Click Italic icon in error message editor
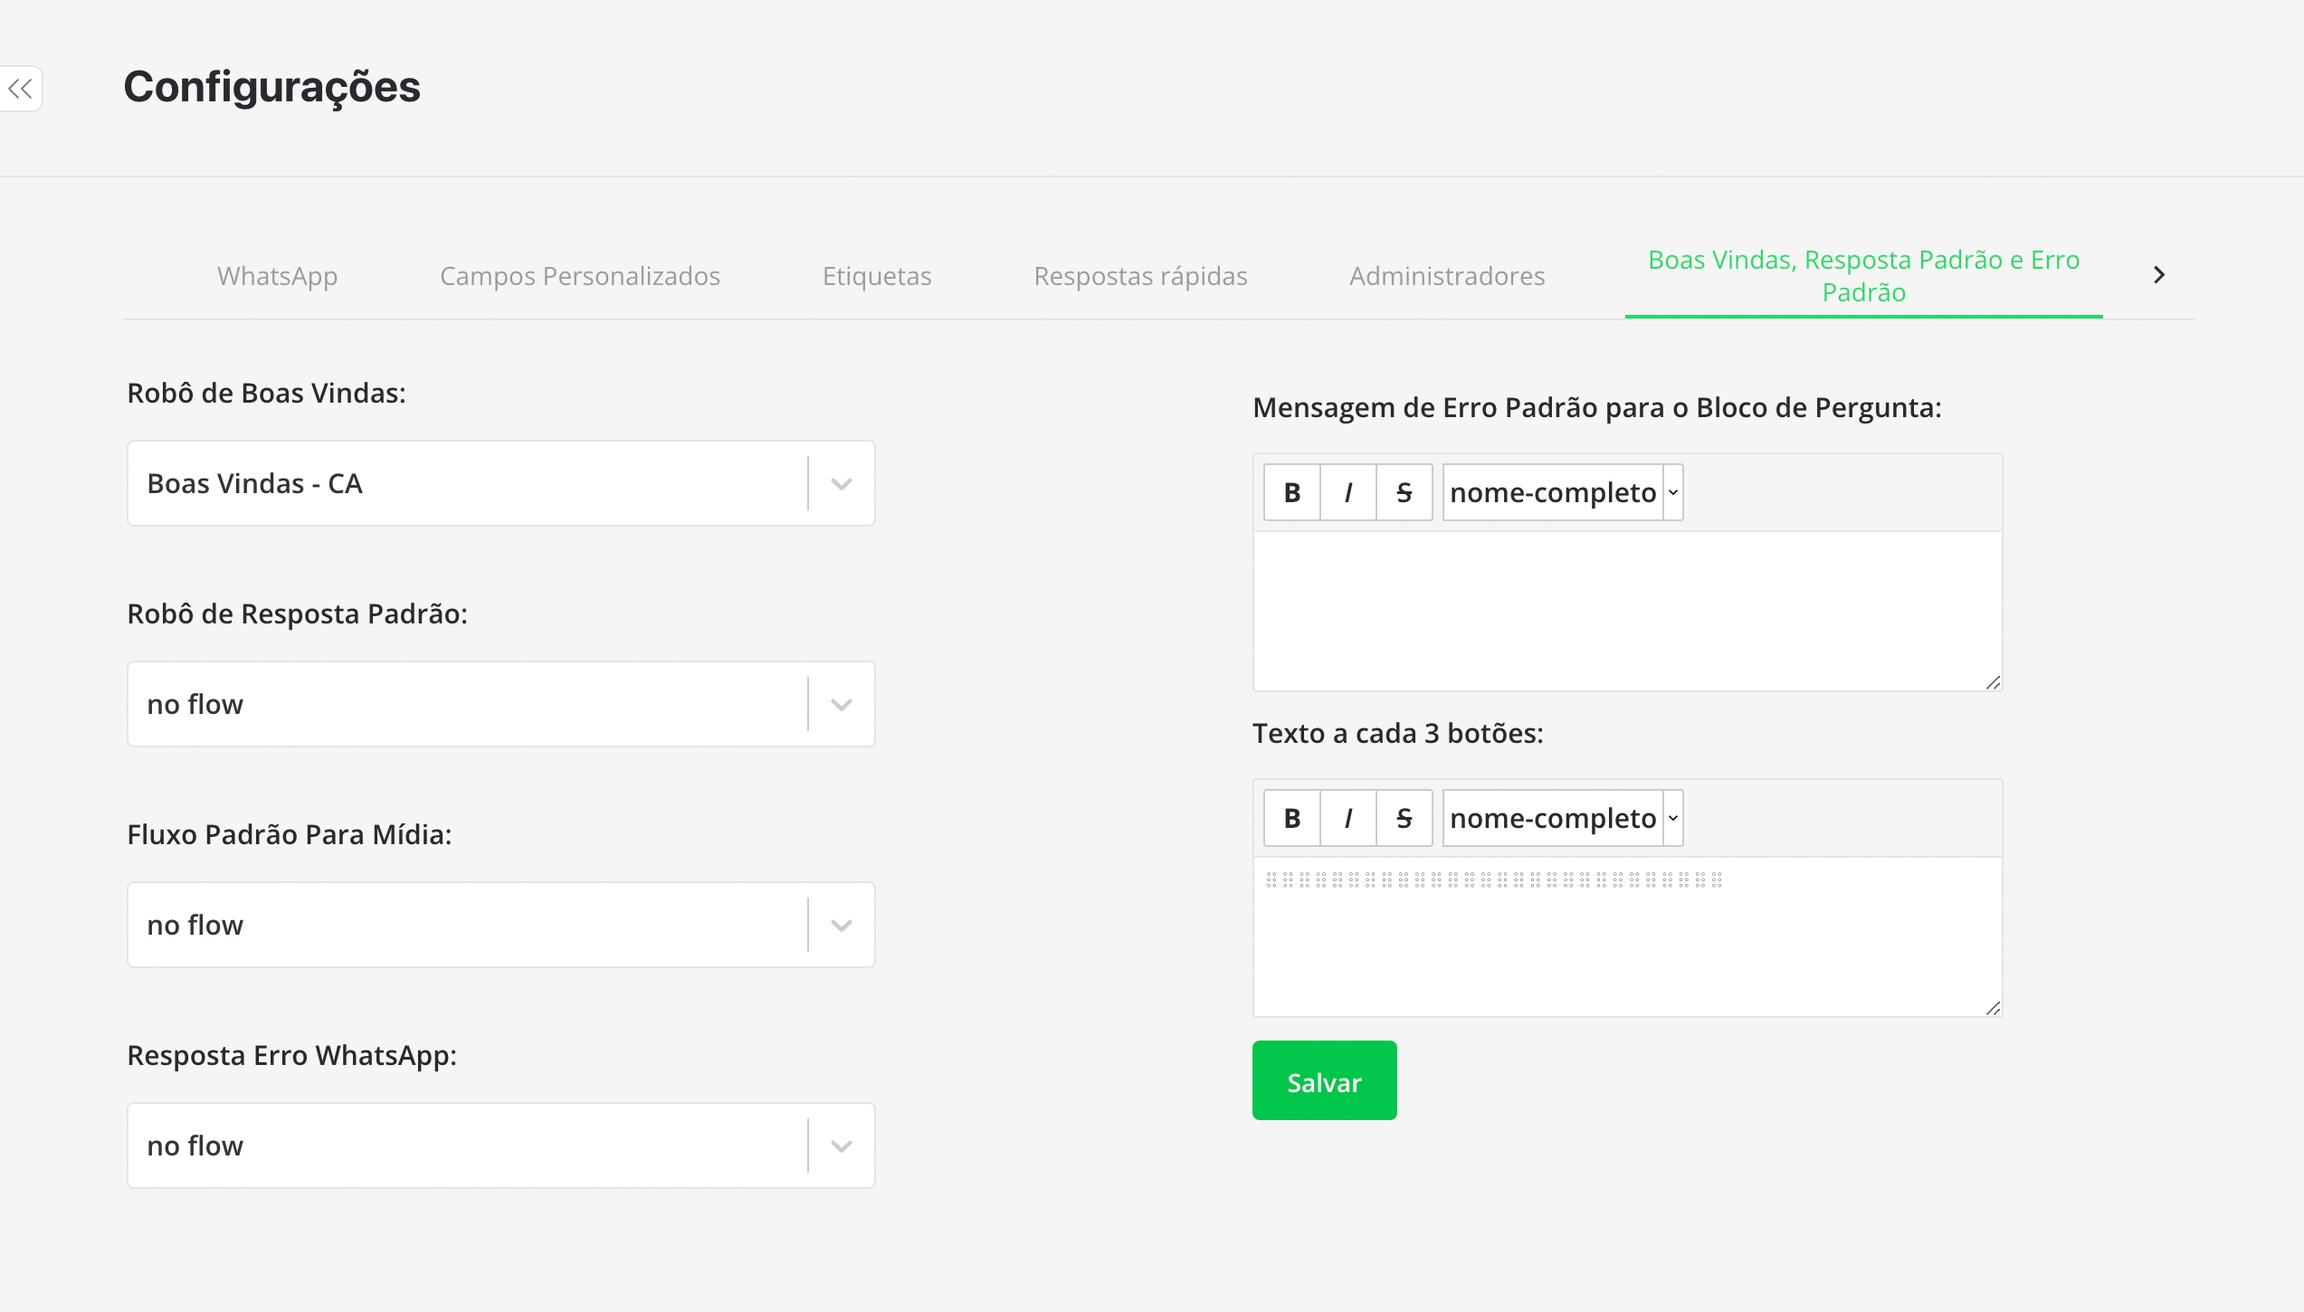2304x1312 pixels. coord(1348,492)
